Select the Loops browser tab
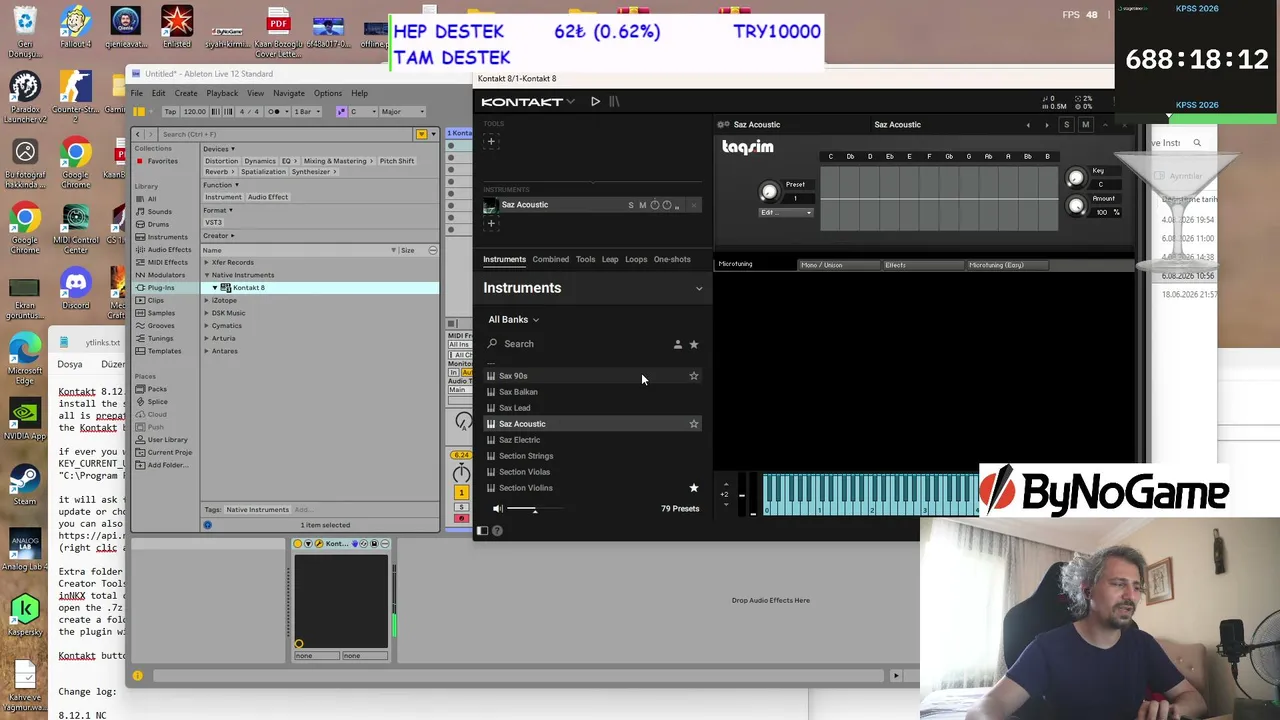Viewport: 1280px width, 720px height. coord(636,259)
